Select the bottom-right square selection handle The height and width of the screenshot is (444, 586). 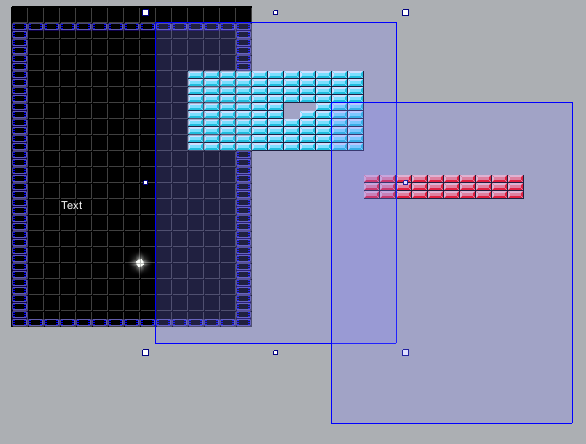click(x=405, y=352)
